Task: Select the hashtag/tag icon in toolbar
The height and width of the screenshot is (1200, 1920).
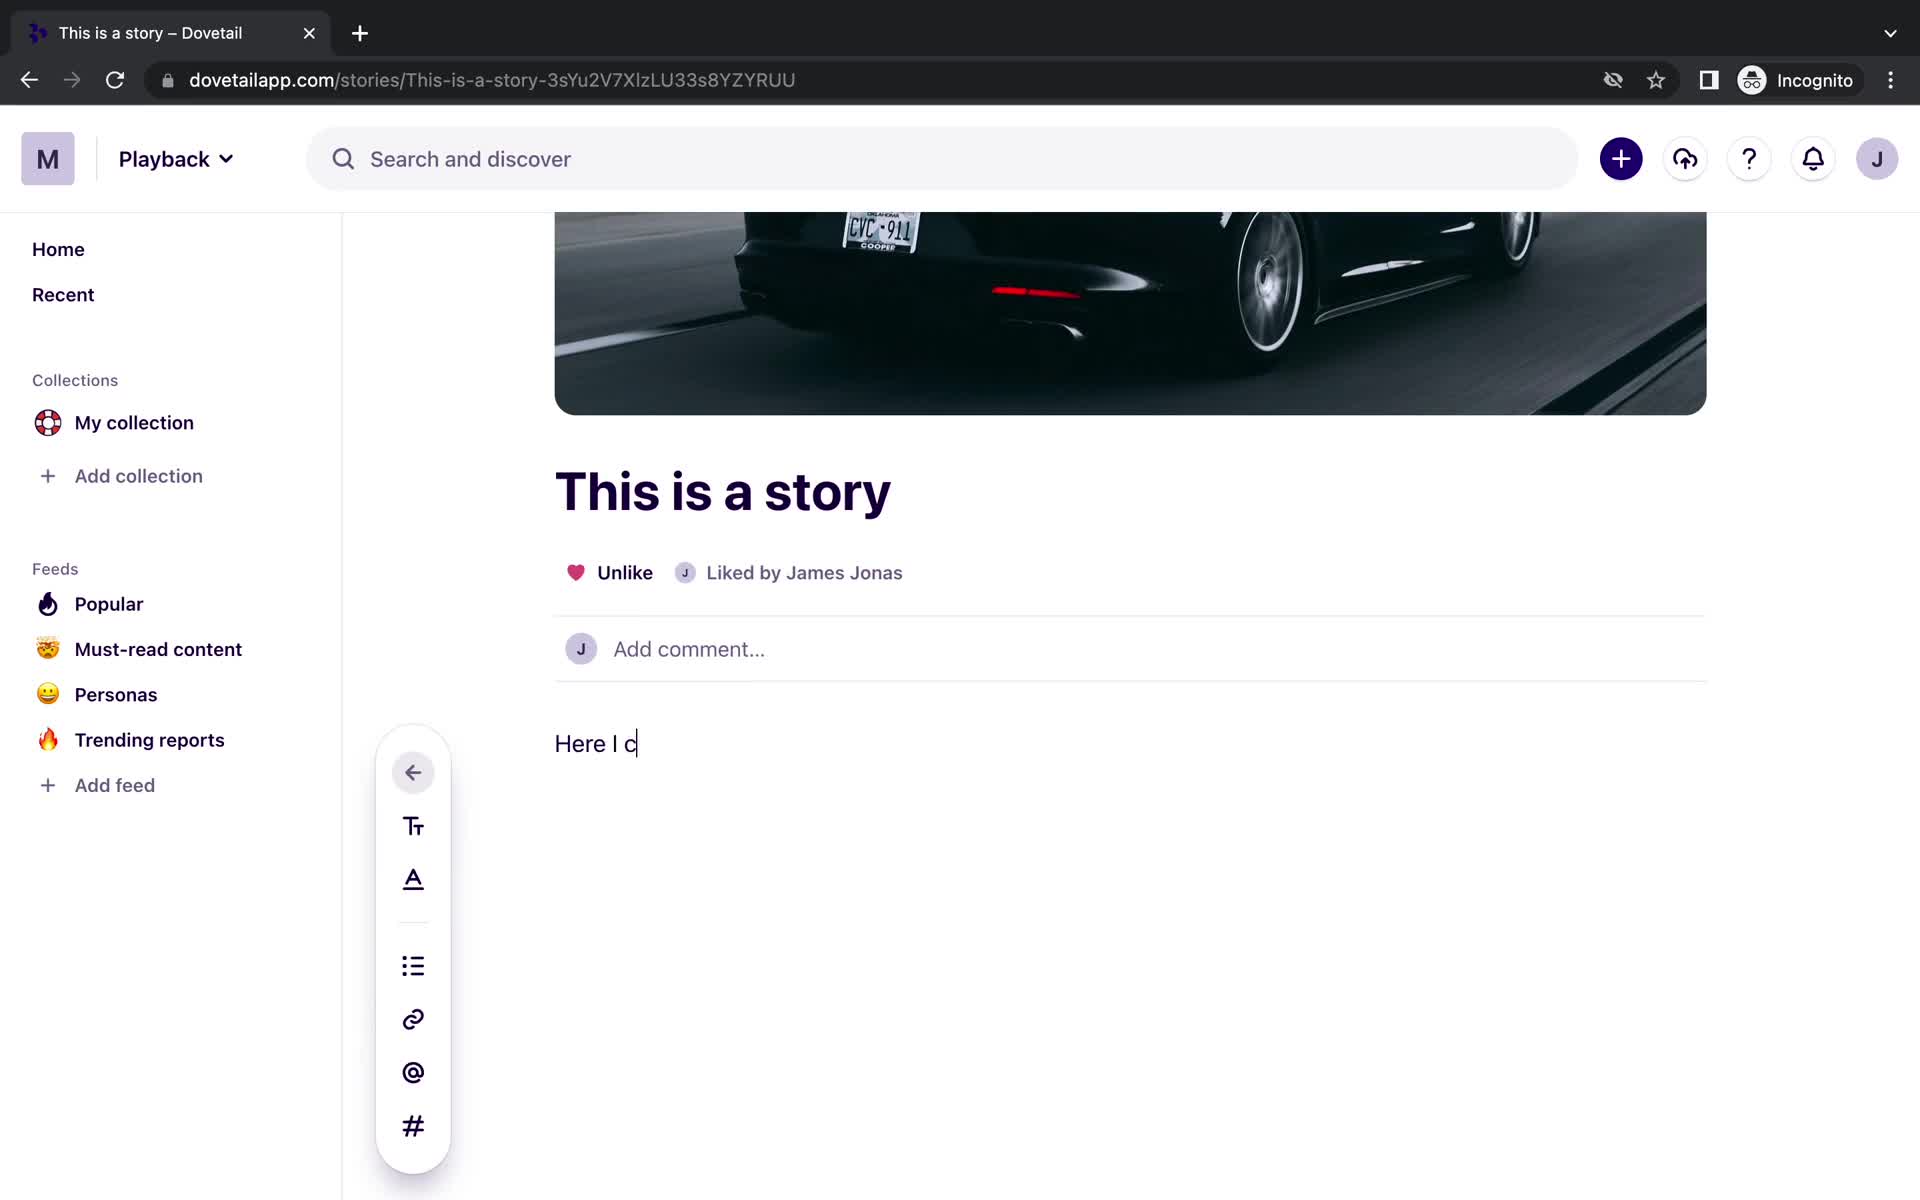Action: point(412,1127)
